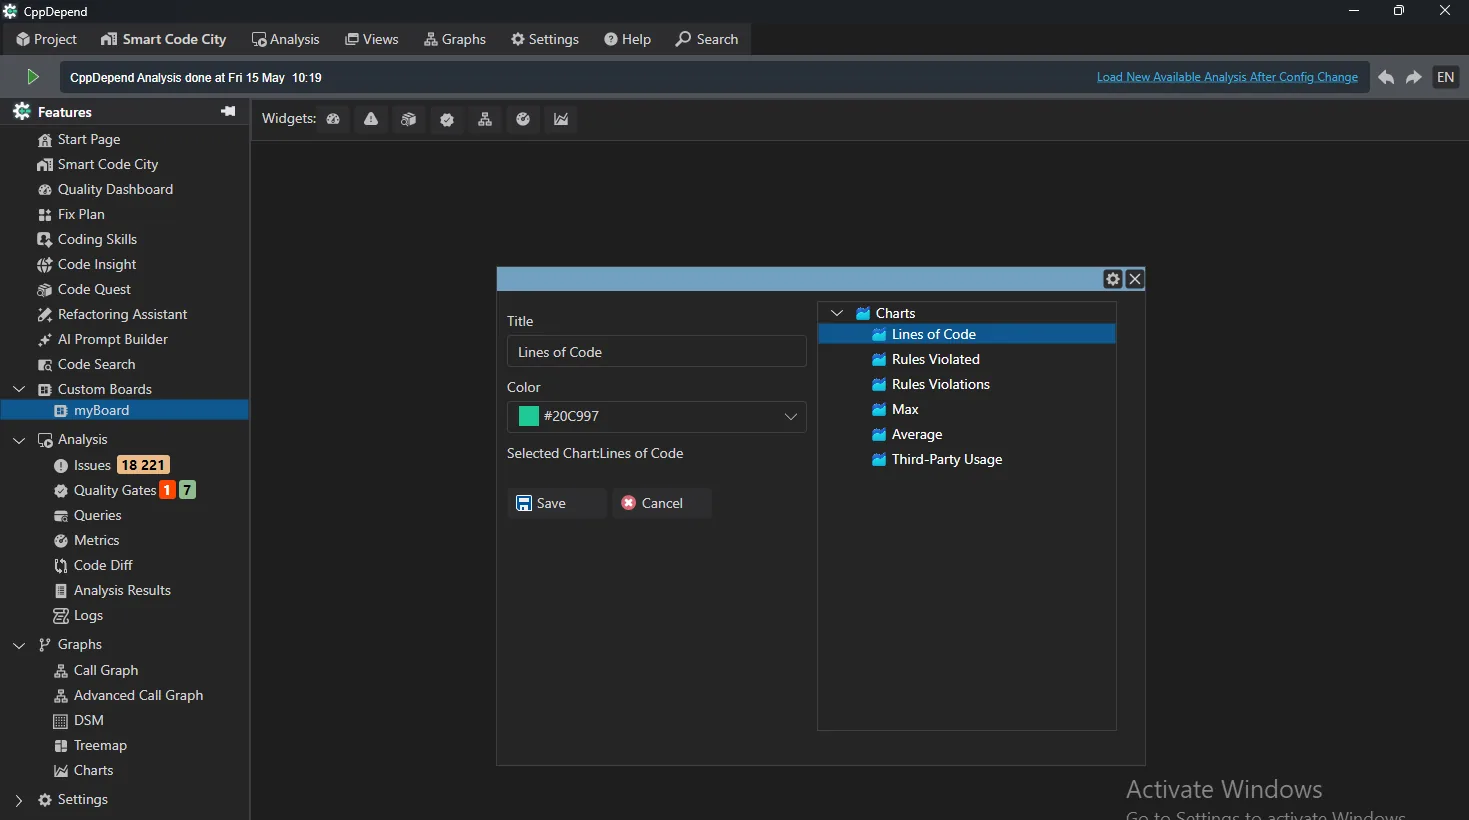Open the Smart Code City menu
Screen dimensions: 1469x820
click(x=164, y=39)
